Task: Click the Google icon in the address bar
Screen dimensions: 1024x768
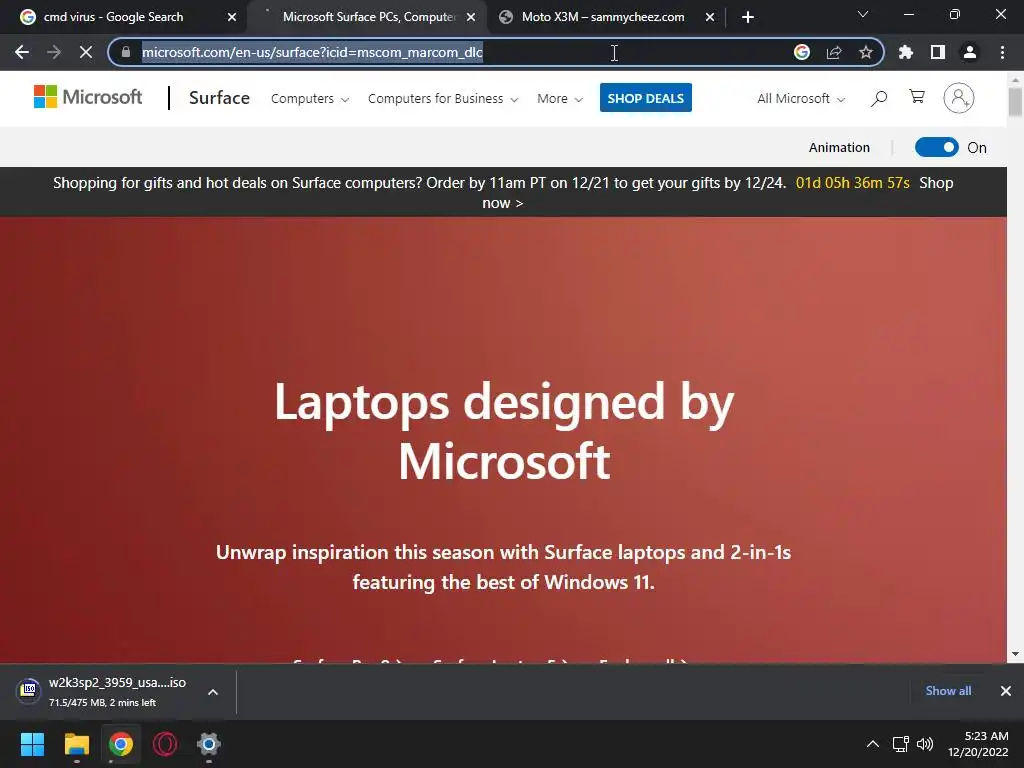Action: click(x=802, y=52)
